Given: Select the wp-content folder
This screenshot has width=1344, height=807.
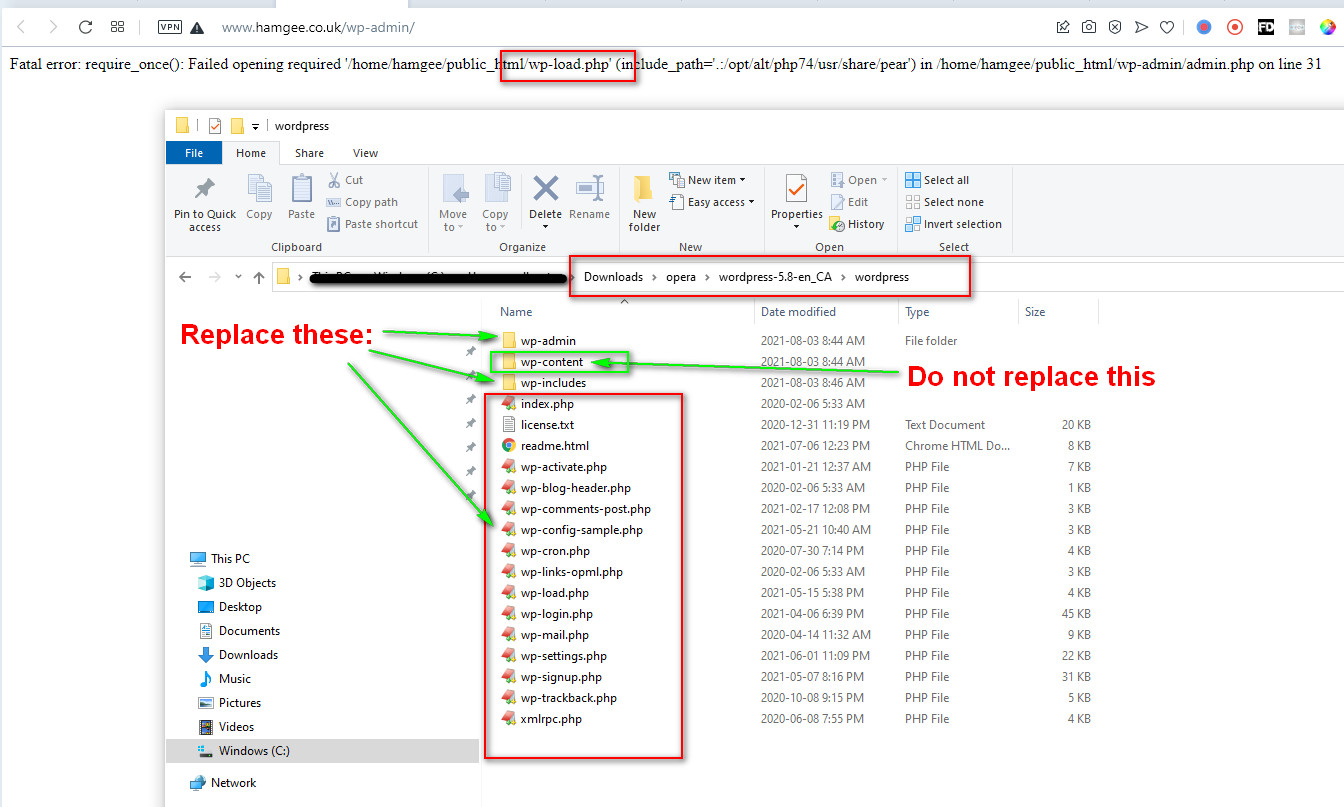Looking at the screenshot, I should 551,362.
